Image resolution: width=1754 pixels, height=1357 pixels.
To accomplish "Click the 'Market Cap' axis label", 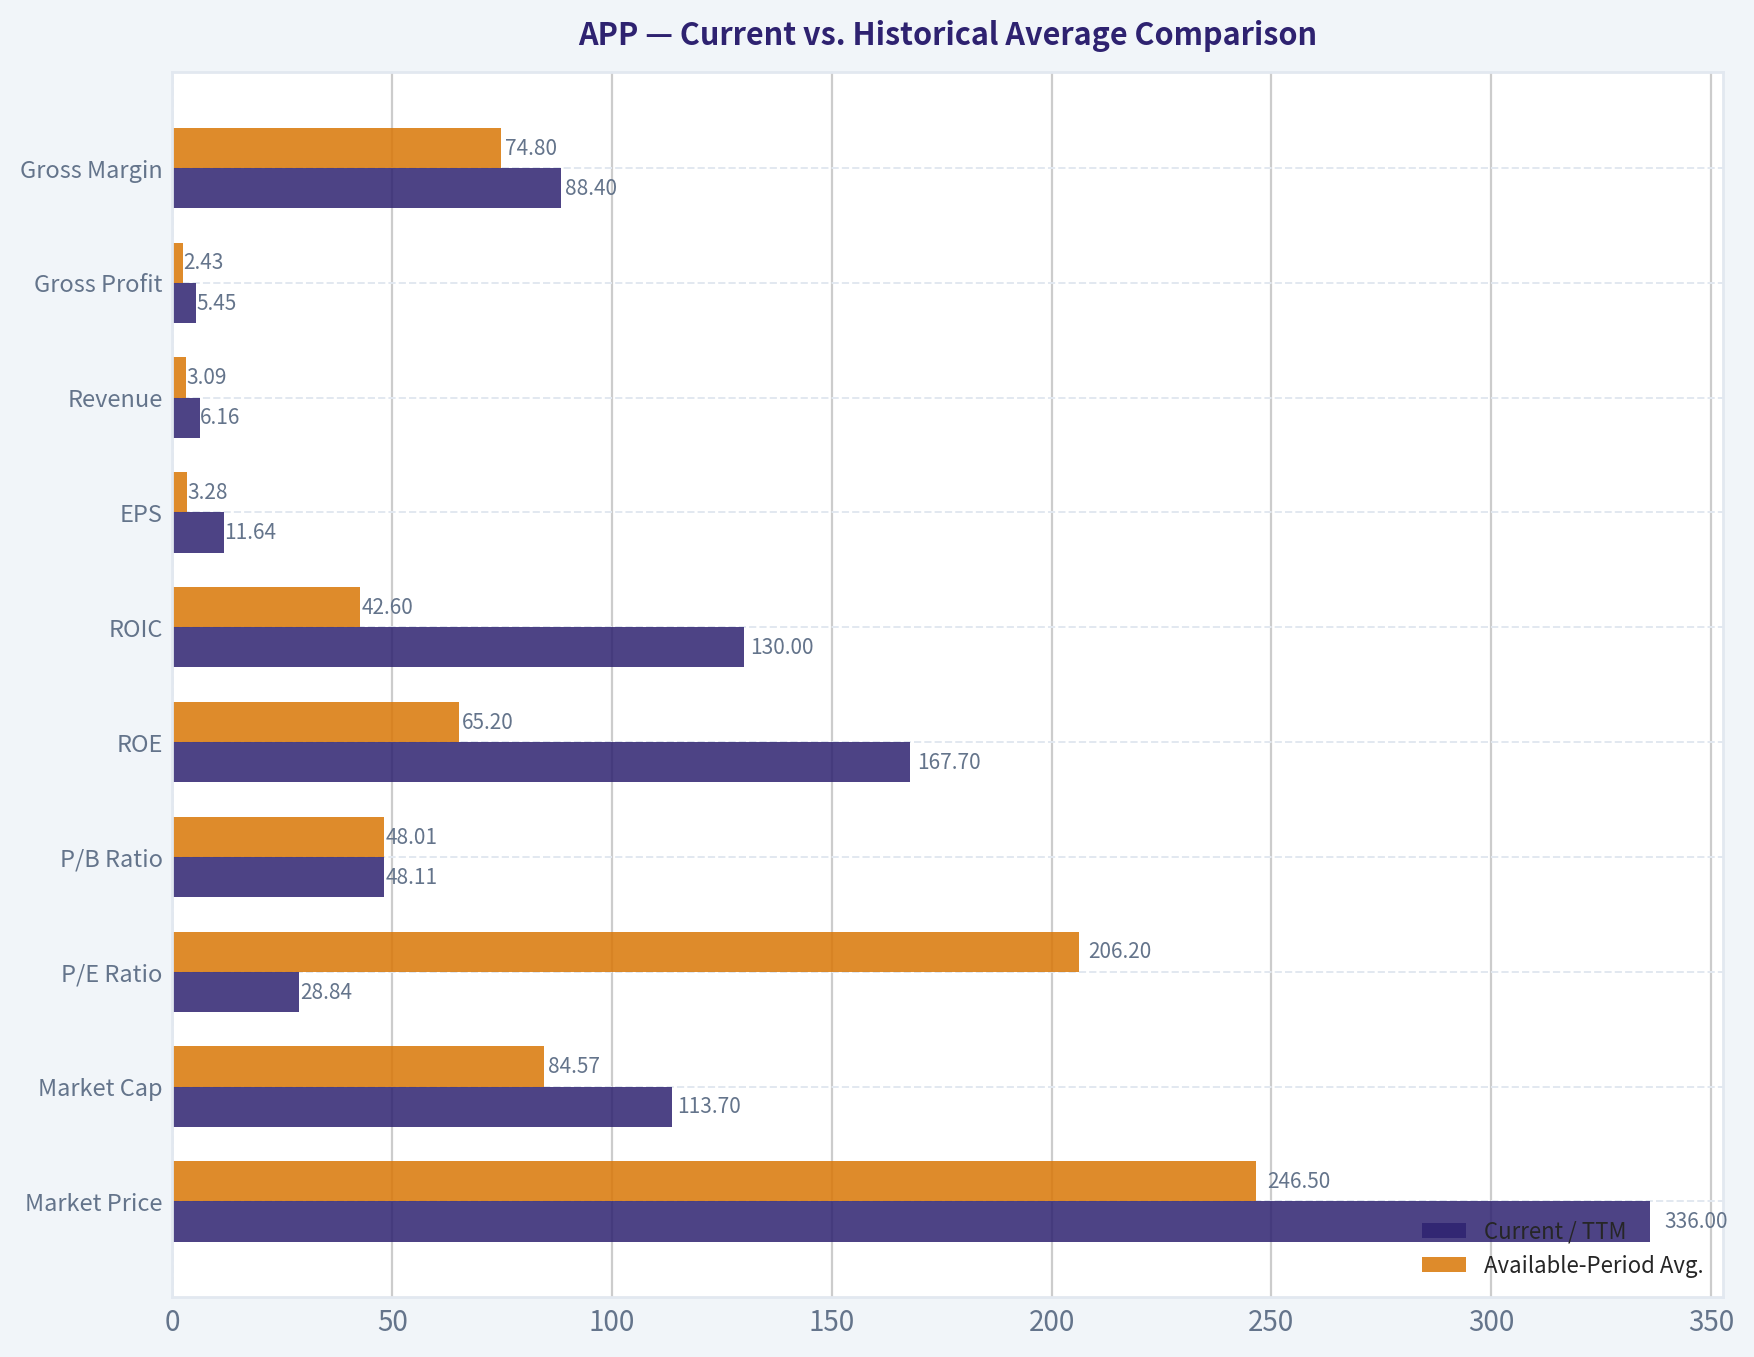I will pyautogui.click(x=100, y=1088).
